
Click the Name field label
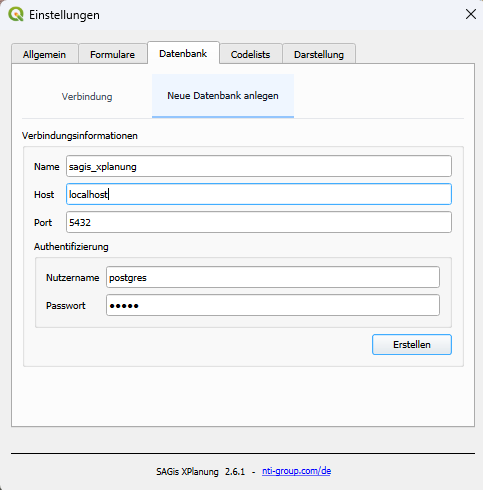(47, 167)
